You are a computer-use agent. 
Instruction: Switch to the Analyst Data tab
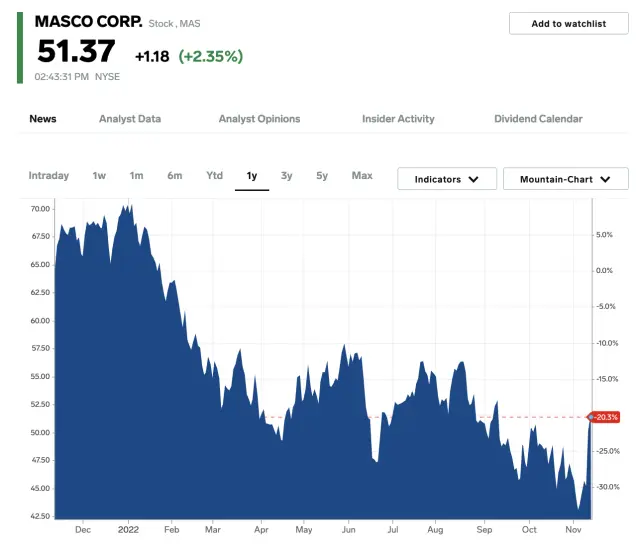click(x=130, y=119)
